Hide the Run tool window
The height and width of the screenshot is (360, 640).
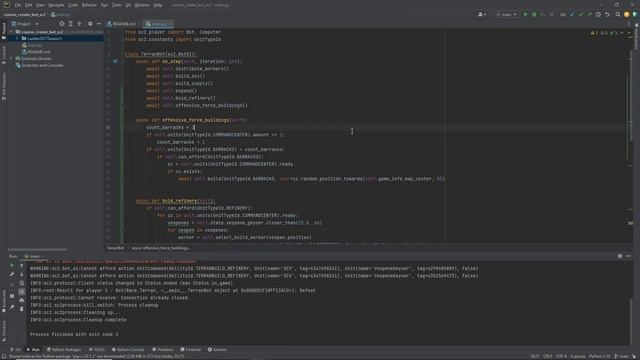pyautogui.click(x=629, y=256)
